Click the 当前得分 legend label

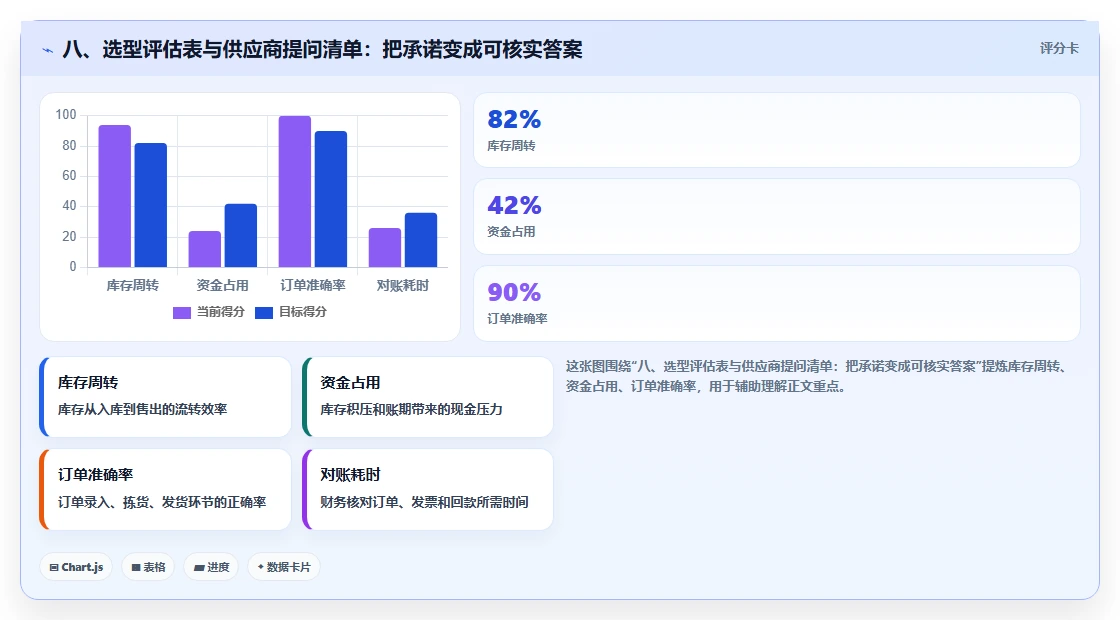coord(221,311)
